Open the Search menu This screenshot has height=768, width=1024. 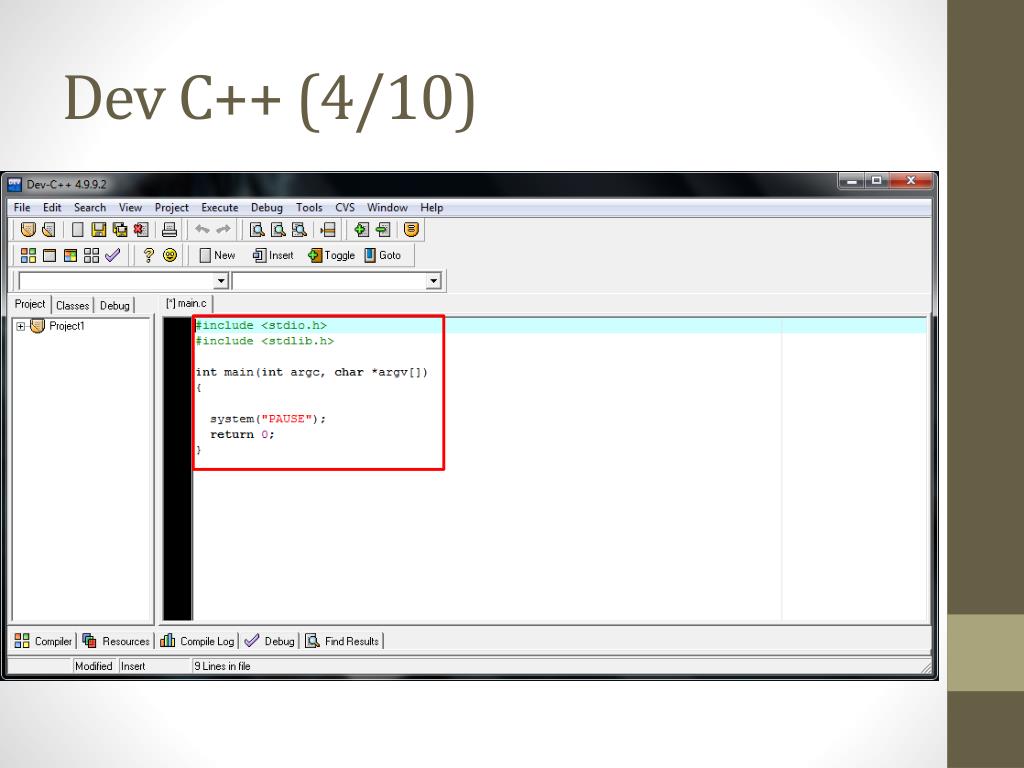89,208
